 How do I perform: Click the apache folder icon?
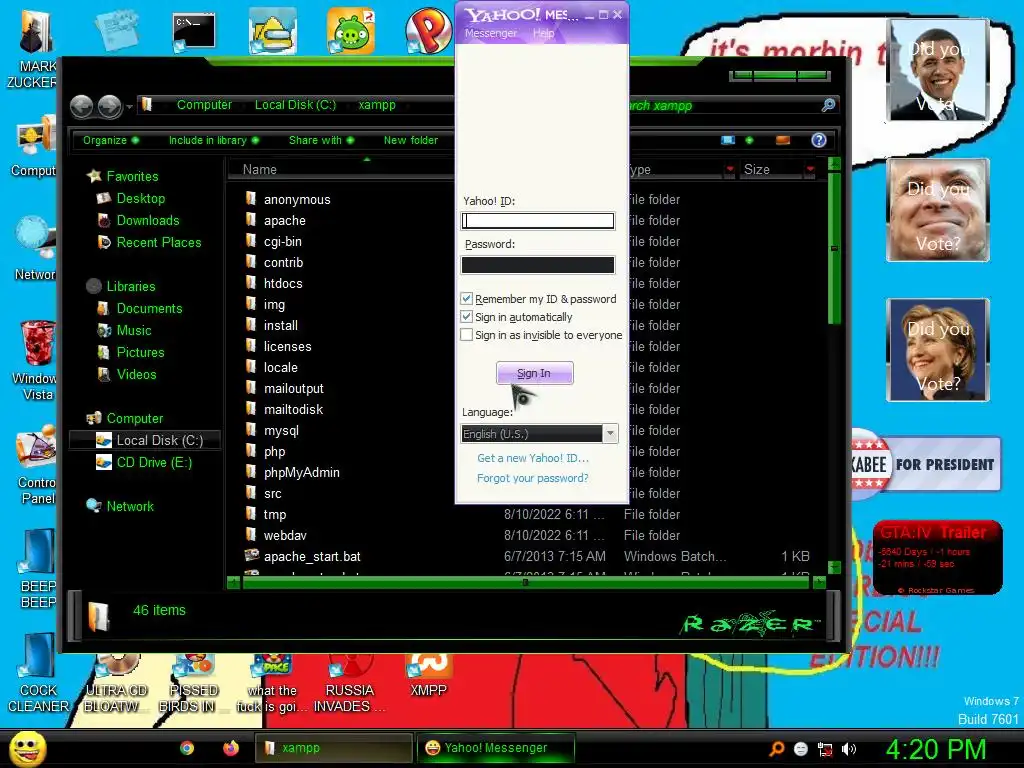click(251, 220)
